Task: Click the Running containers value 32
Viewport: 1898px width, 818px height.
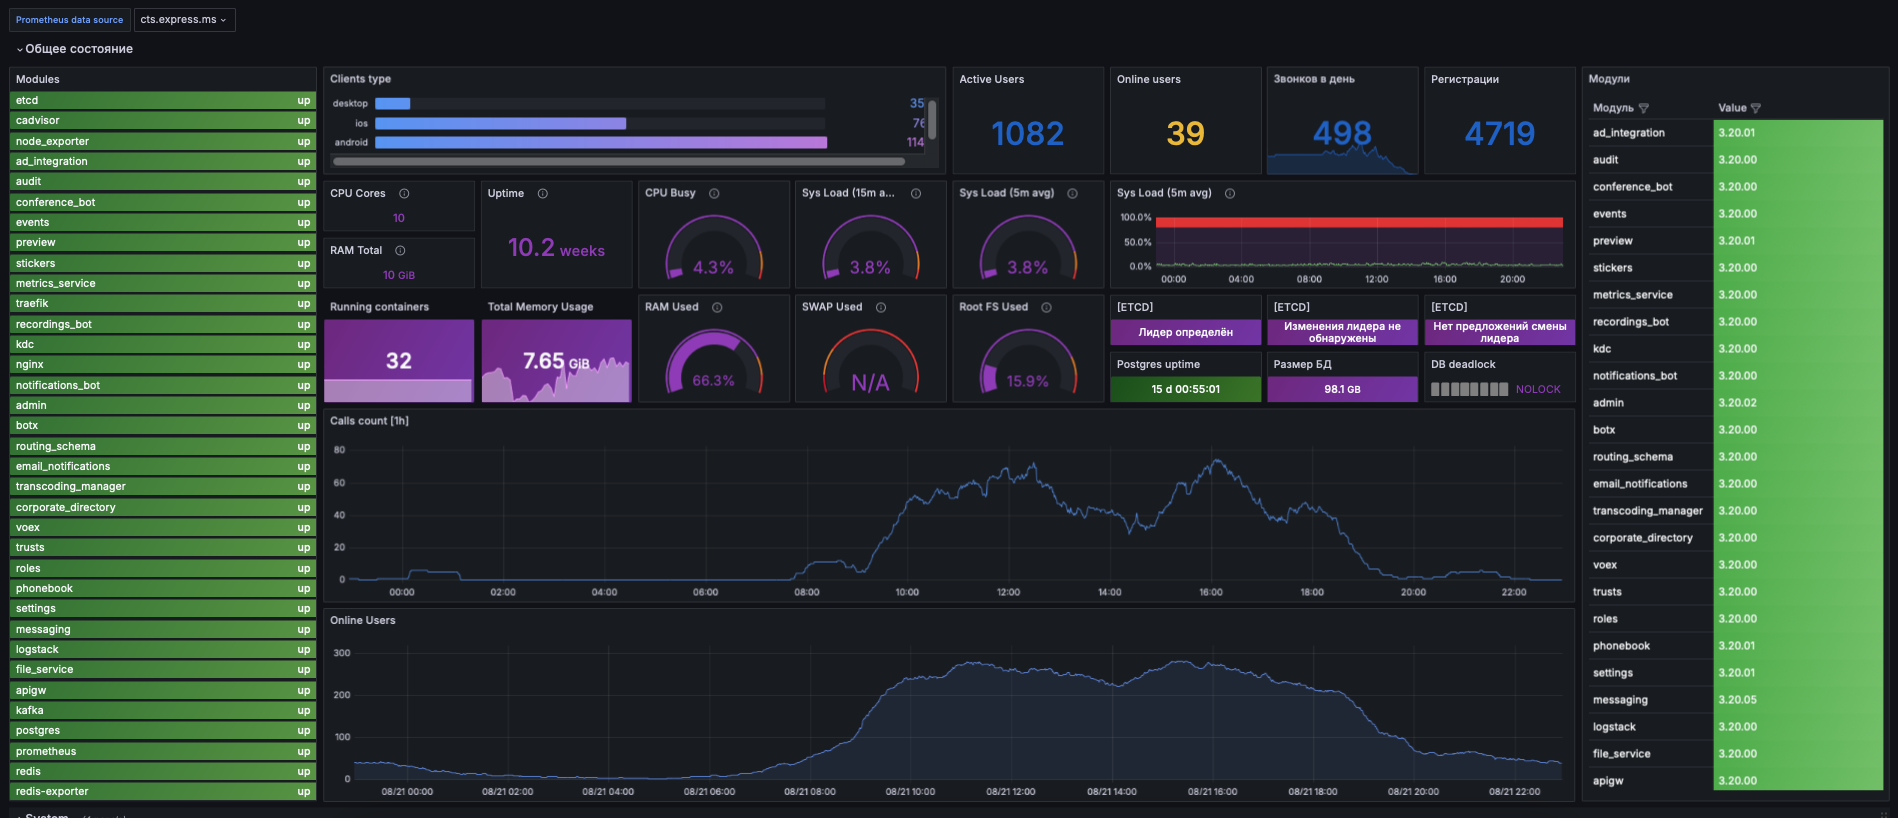Action: pyautogui.click(x=399, y=361)
